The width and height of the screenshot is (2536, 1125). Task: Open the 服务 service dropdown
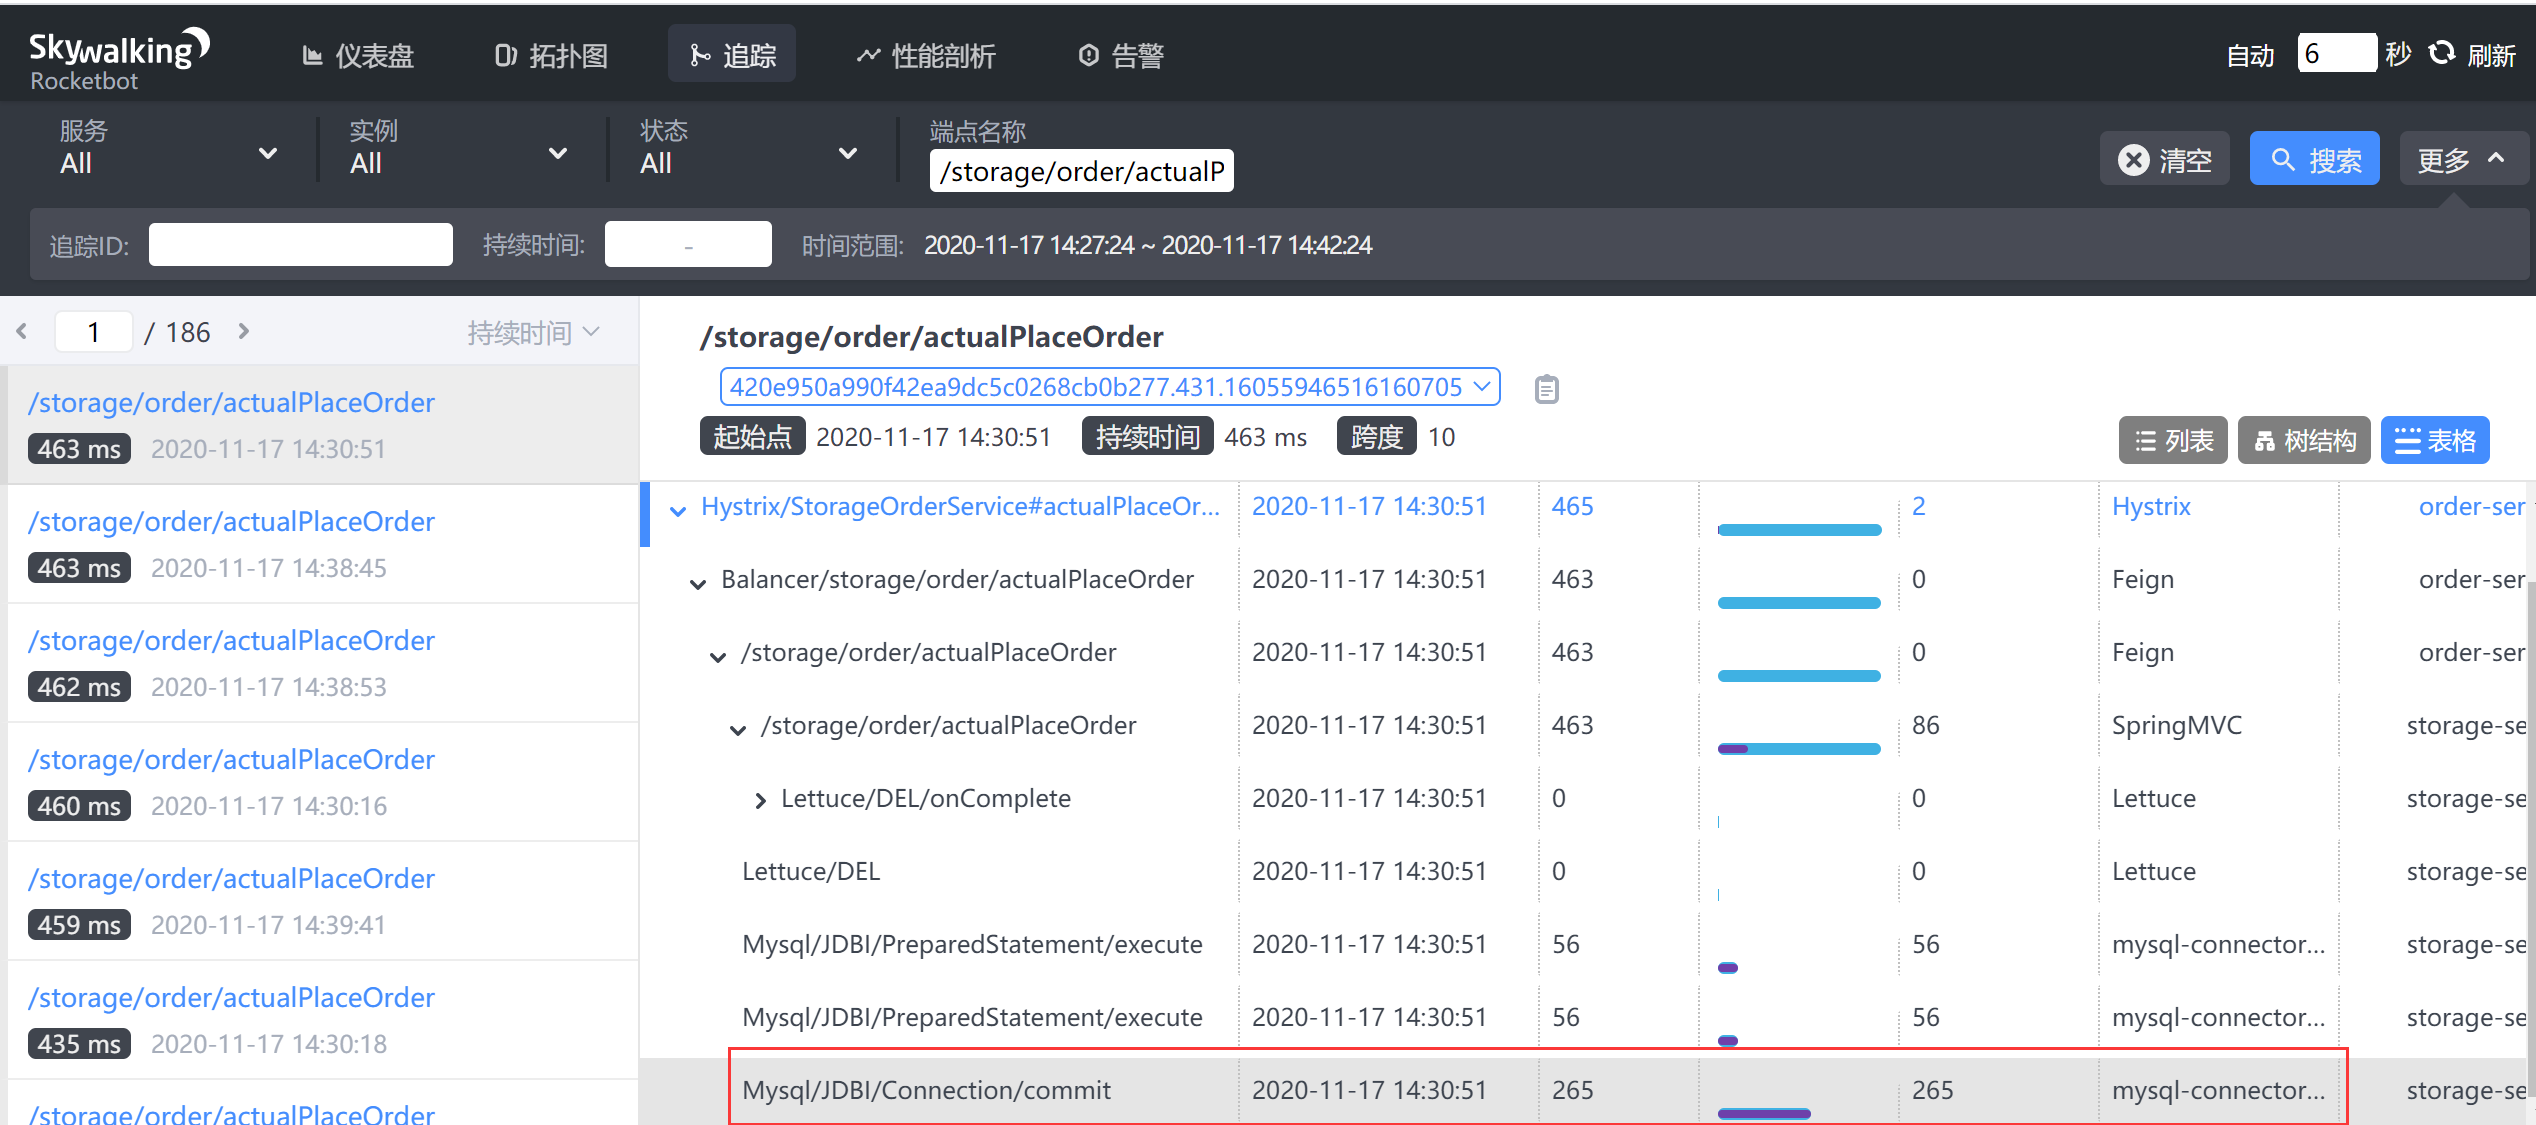coord(168,148)
